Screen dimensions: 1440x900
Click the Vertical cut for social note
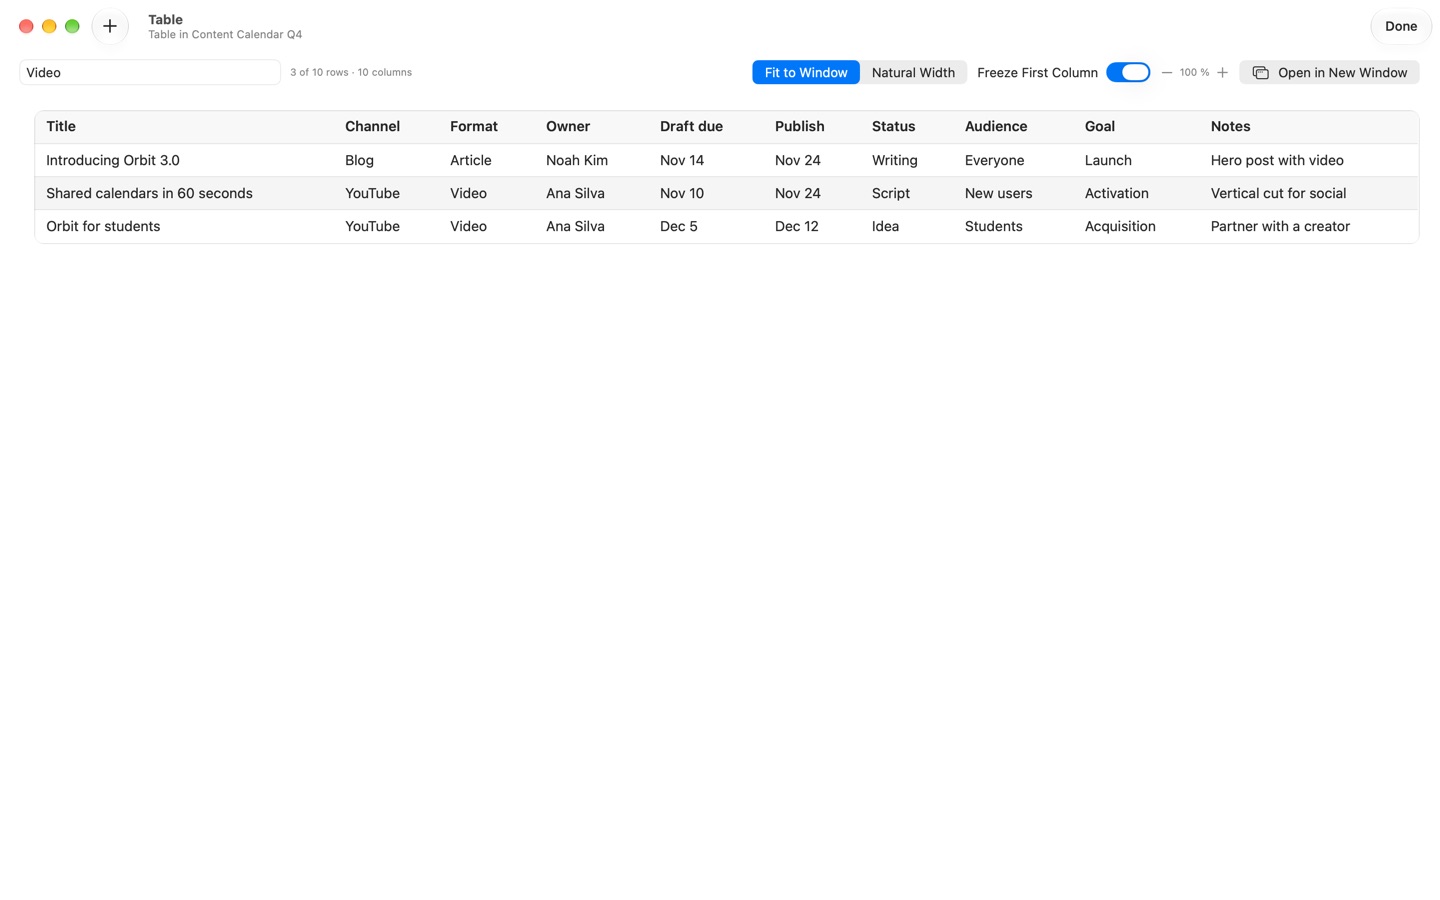[x=1278, y=193]
